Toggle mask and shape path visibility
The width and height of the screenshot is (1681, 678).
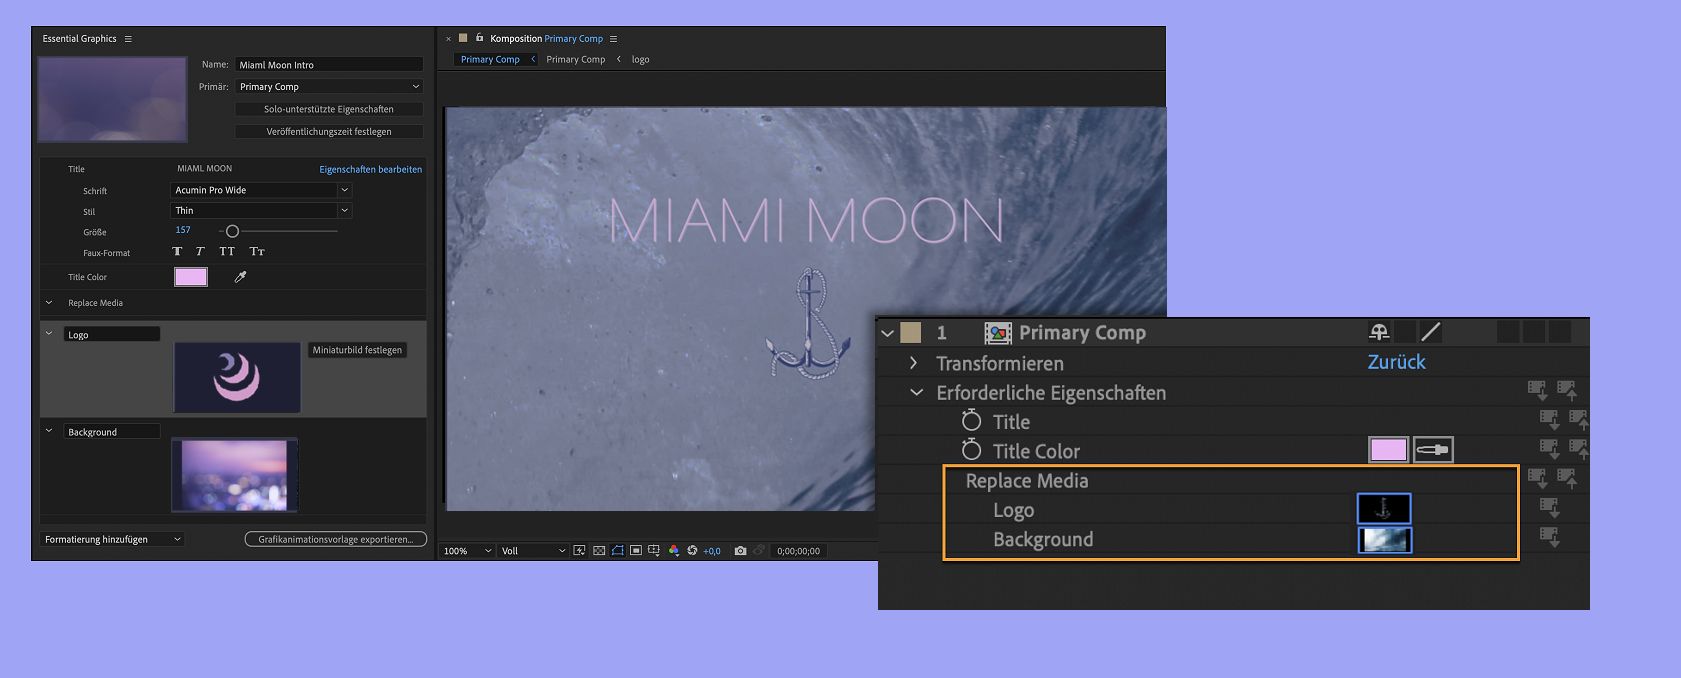point(617,550)
